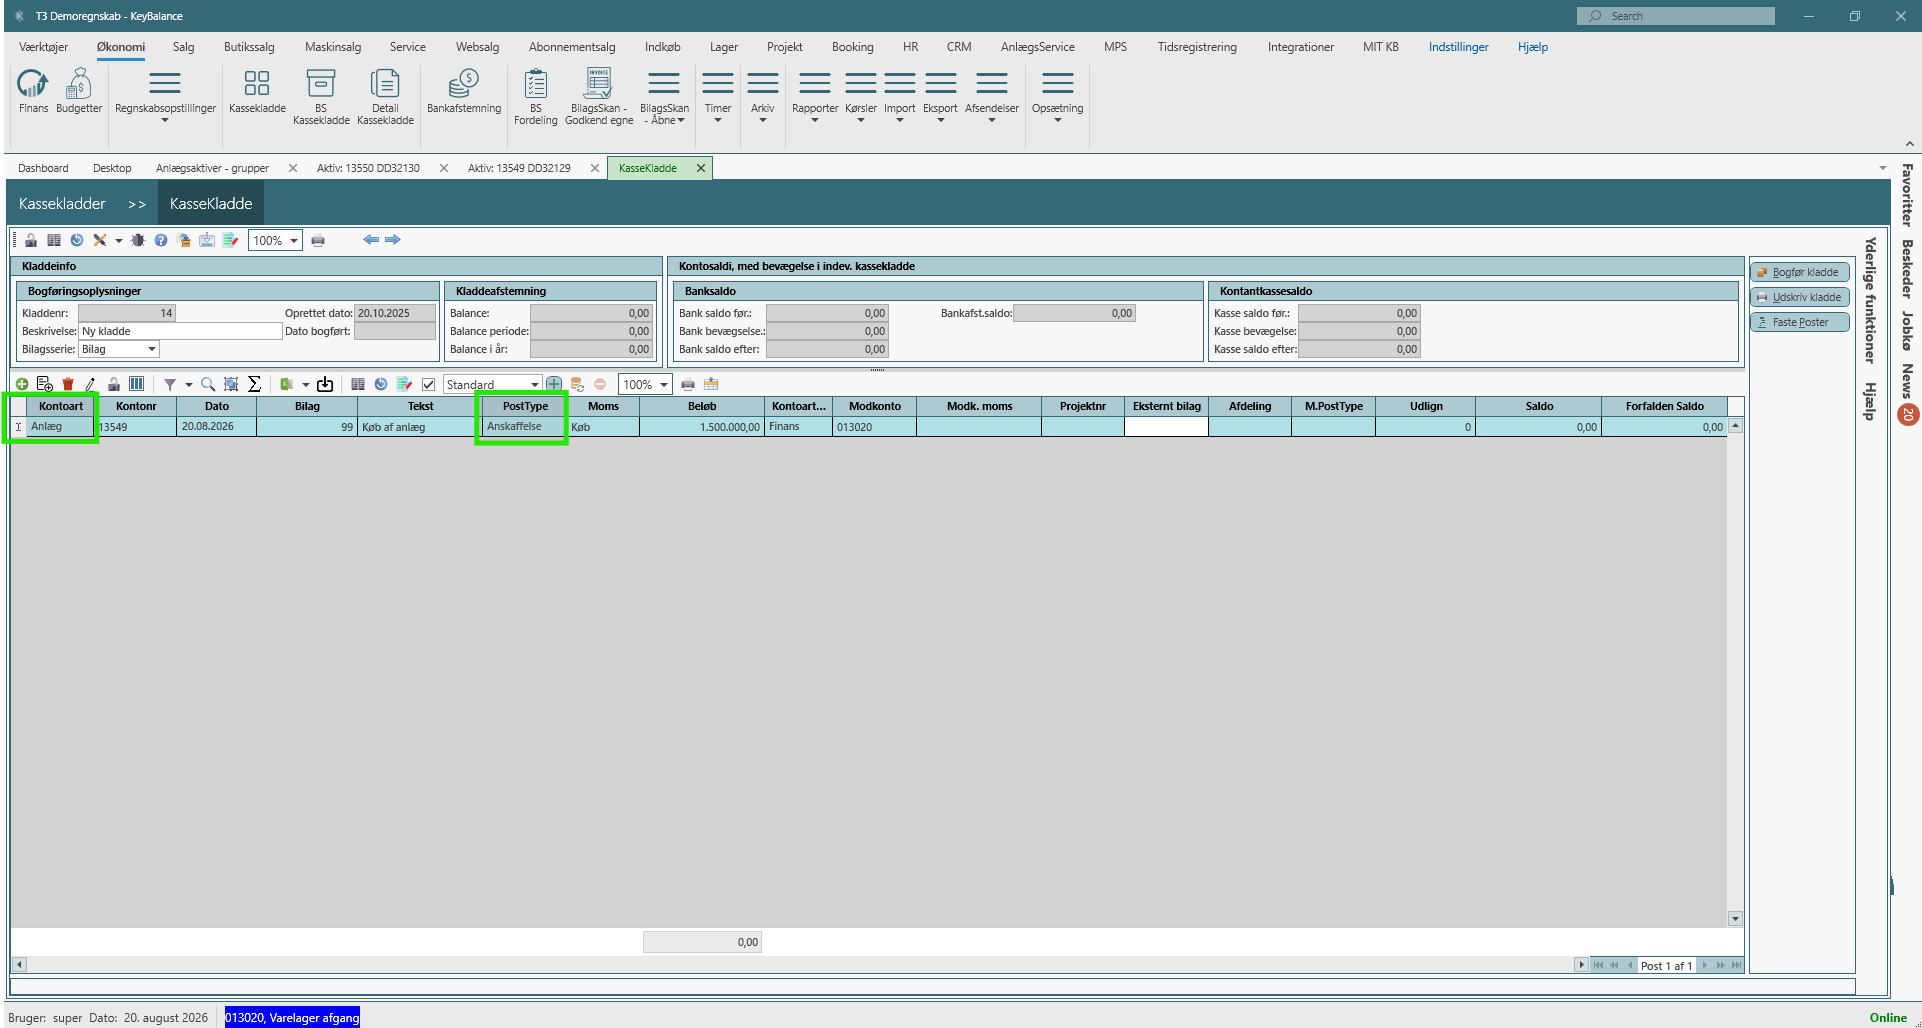Expand the Eksport ribbon menu
Viewport: 1922px width, 1028px height.
(940, 97)
